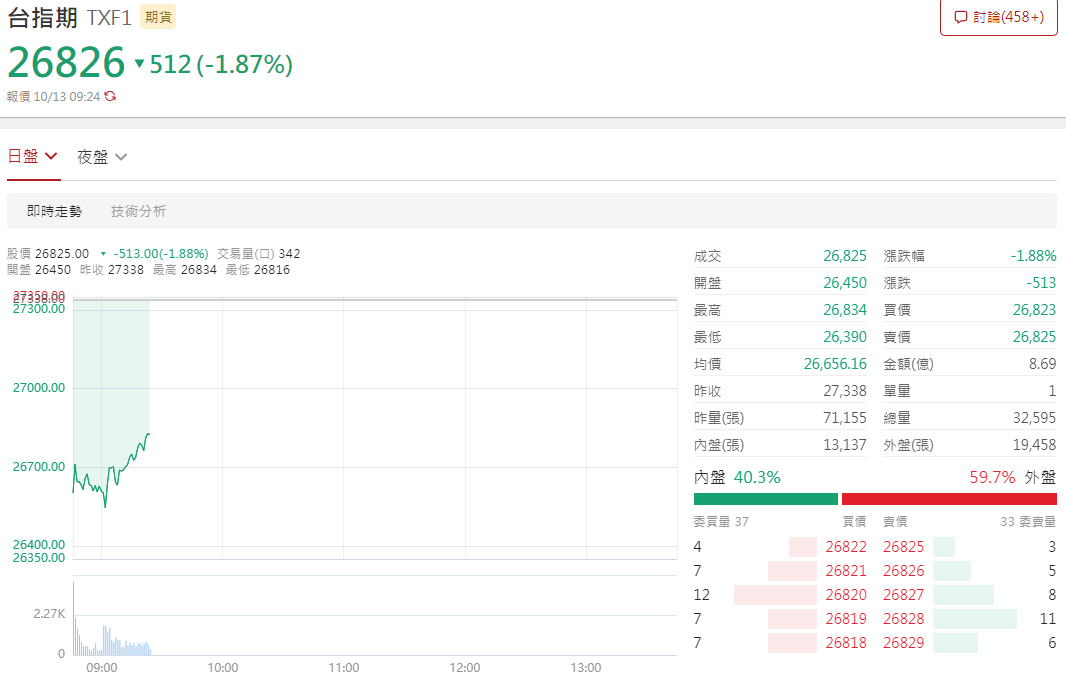This screenshot has width=1066, height=683.
Task: Click the ask volume bar for 26828
Action: 974,619
